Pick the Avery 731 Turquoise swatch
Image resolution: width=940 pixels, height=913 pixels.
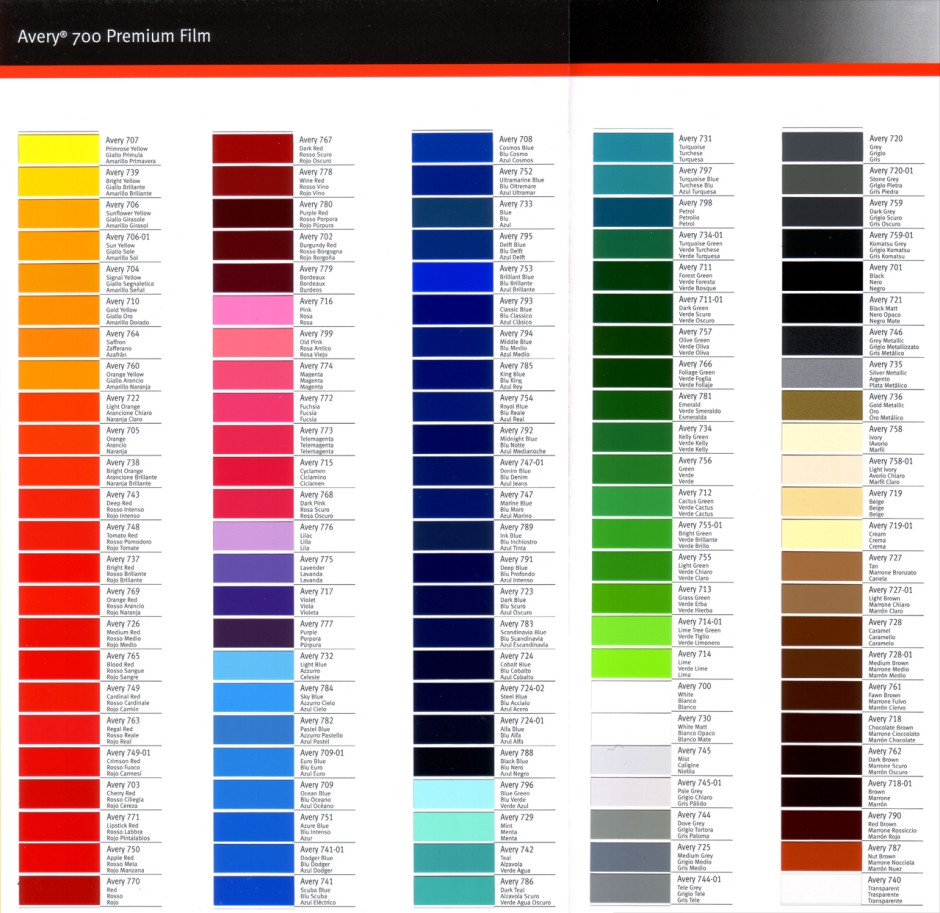(x=634, y=146)
